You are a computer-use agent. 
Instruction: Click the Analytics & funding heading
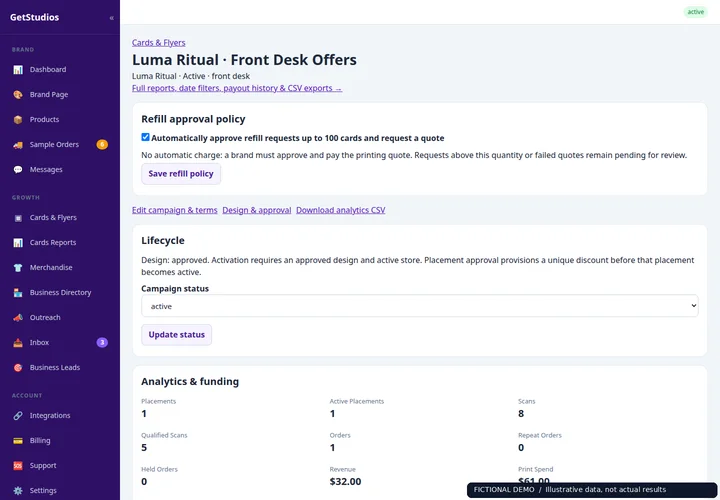pos(190,382)
